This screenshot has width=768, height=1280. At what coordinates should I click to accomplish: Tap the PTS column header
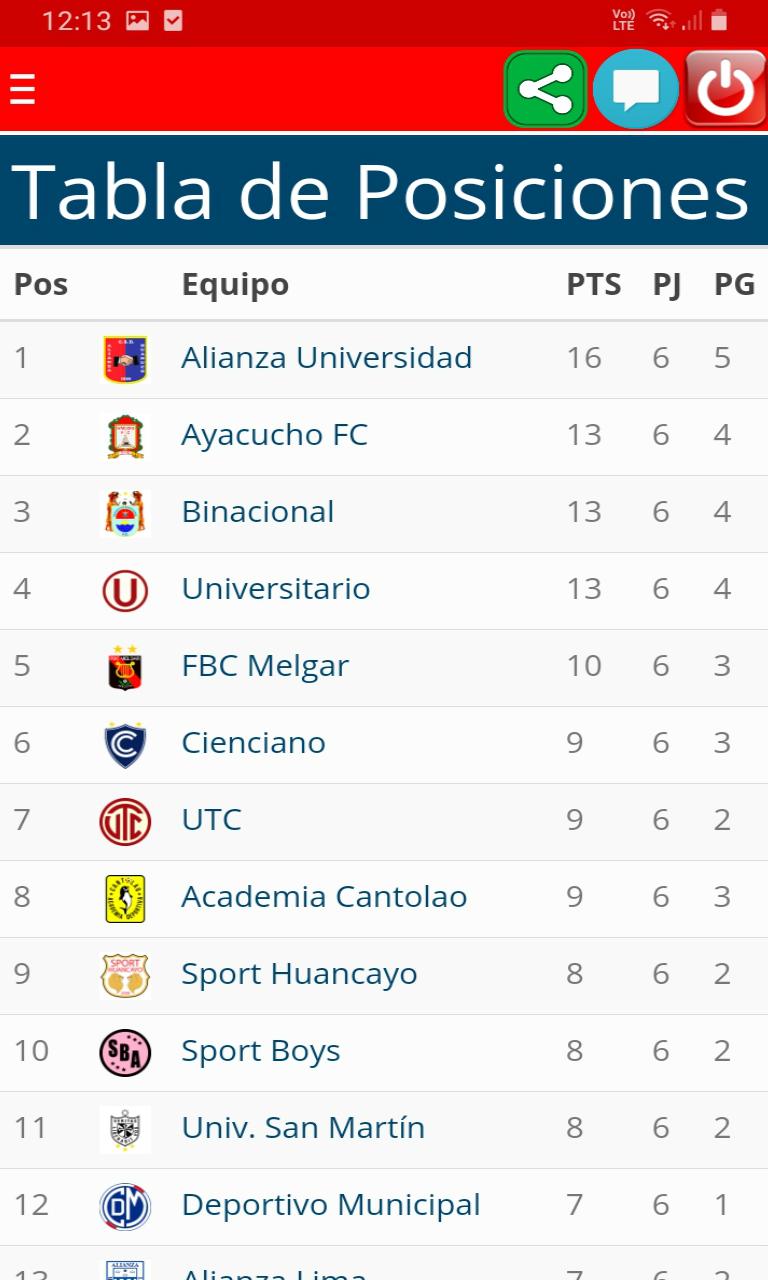tap(594, 284)
